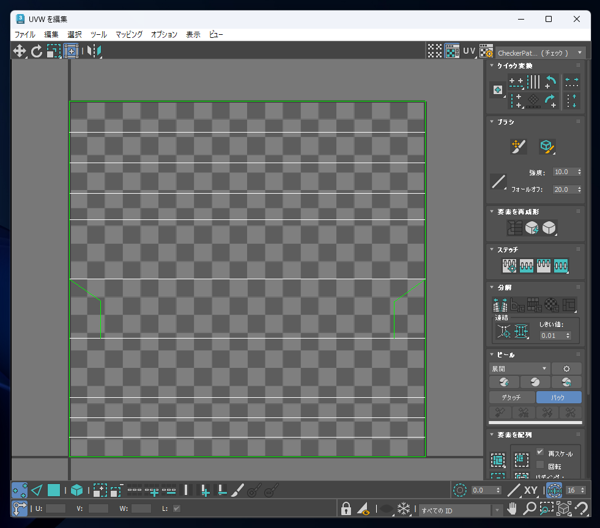600x528 pixels.
Task: Toggle Lock Selected Subobject padlock
Action: pyautogui.click(x=346, y=509)
